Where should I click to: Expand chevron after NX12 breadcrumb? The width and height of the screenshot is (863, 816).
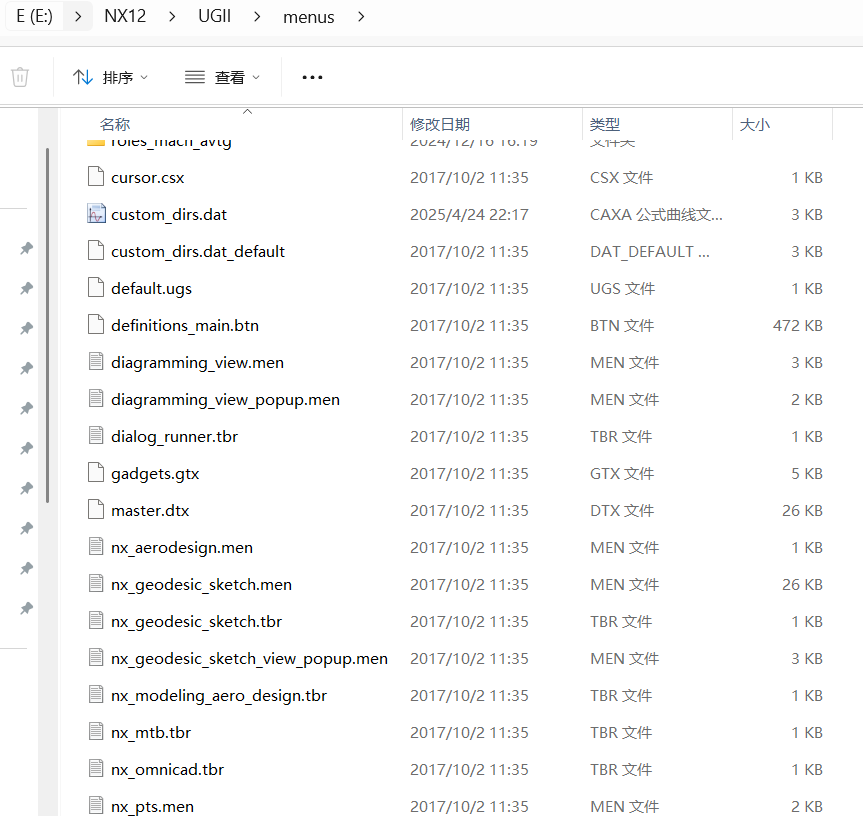pyautogui.click(x=172, y=17)
